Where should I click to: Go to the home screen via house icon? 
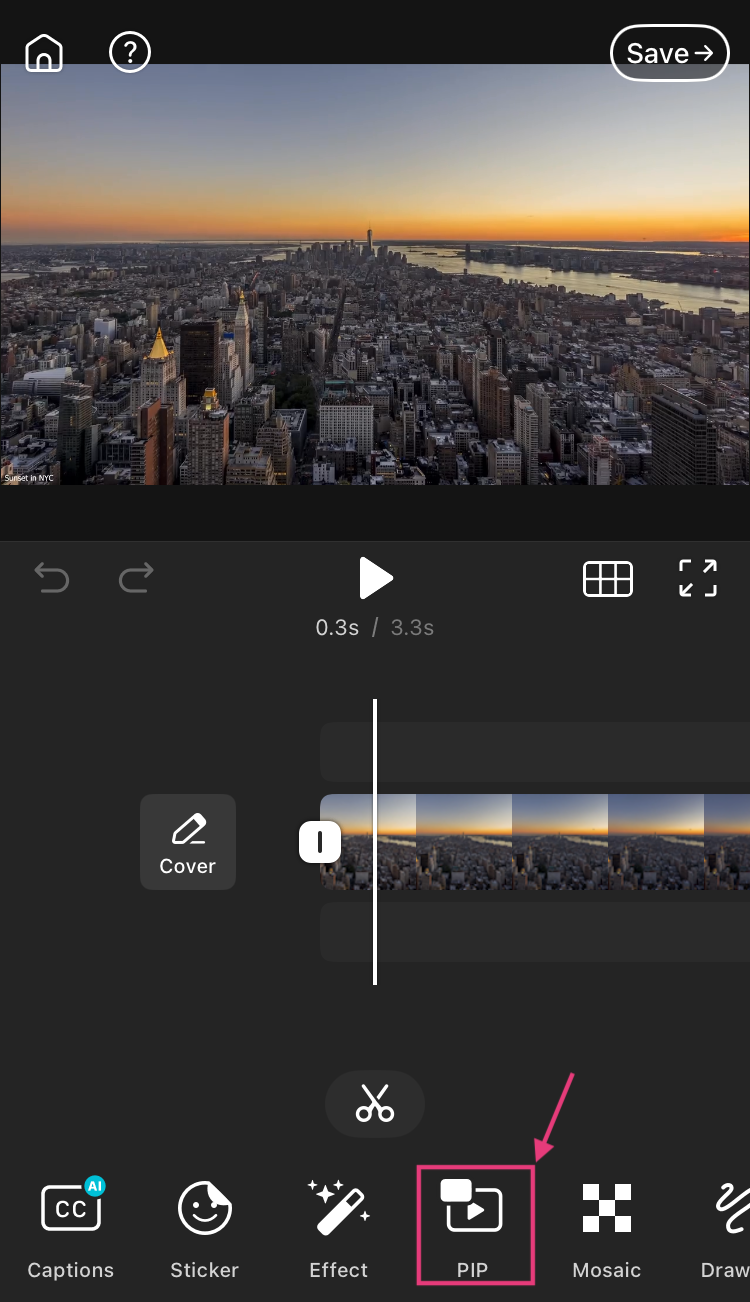pyautogui.click(x=44, y=53)
